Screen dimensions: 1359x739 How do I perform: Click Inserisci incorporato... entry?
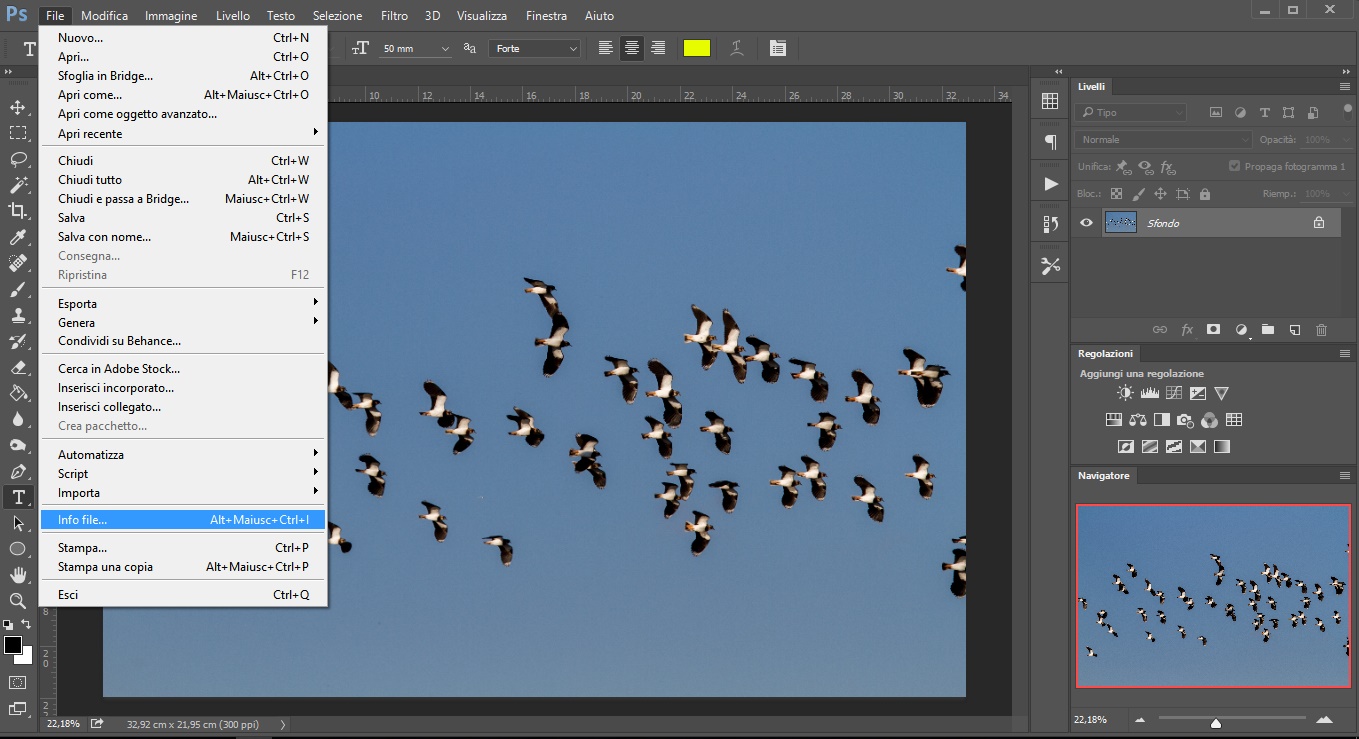pyautogui.click(x=182, y=388)
